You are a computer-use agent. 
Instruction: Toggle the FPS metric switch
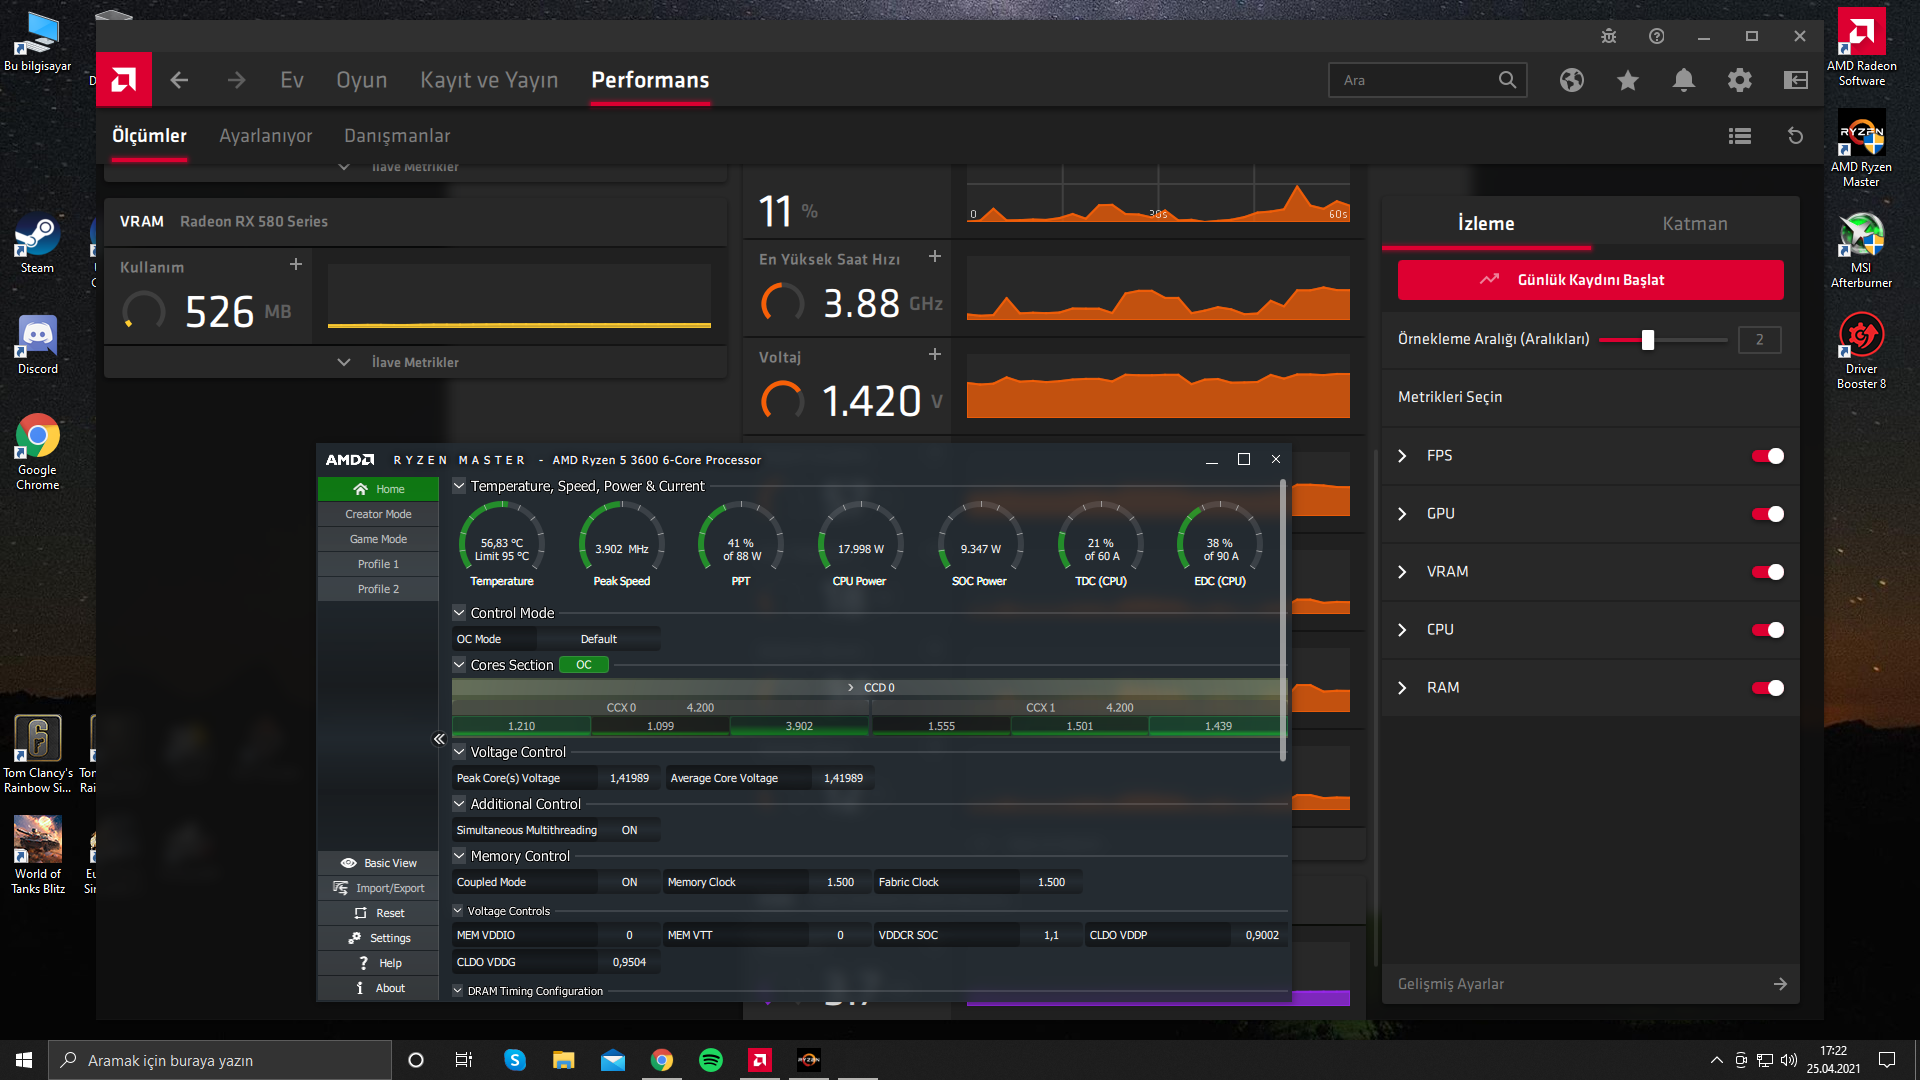coord(1767,456)
